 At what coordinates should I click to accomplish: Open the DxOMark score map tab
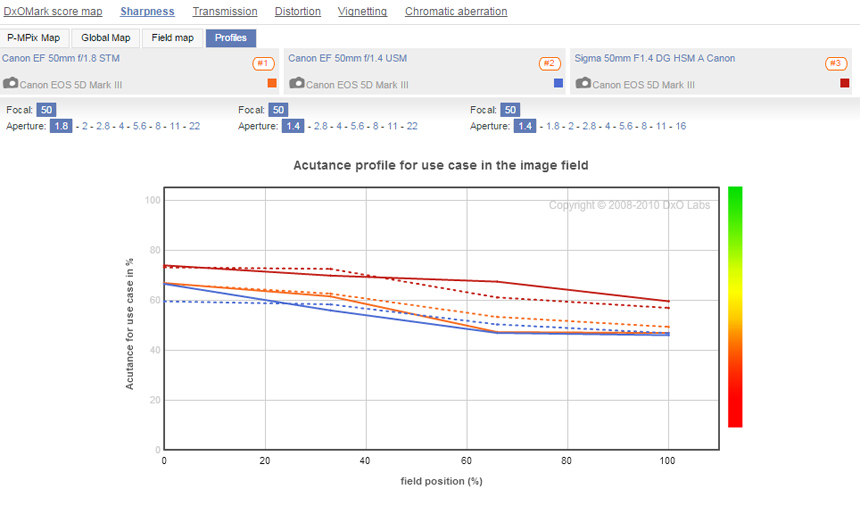[x=53, y=11]
